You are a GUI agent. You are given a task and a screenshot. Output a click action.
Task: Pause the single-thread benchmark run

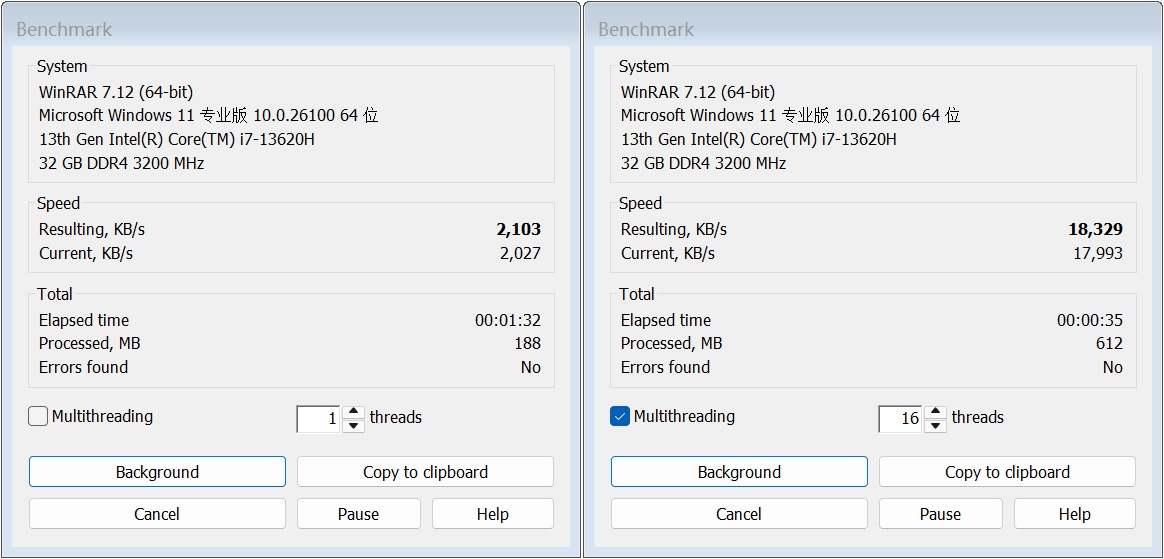click(358, 514)
